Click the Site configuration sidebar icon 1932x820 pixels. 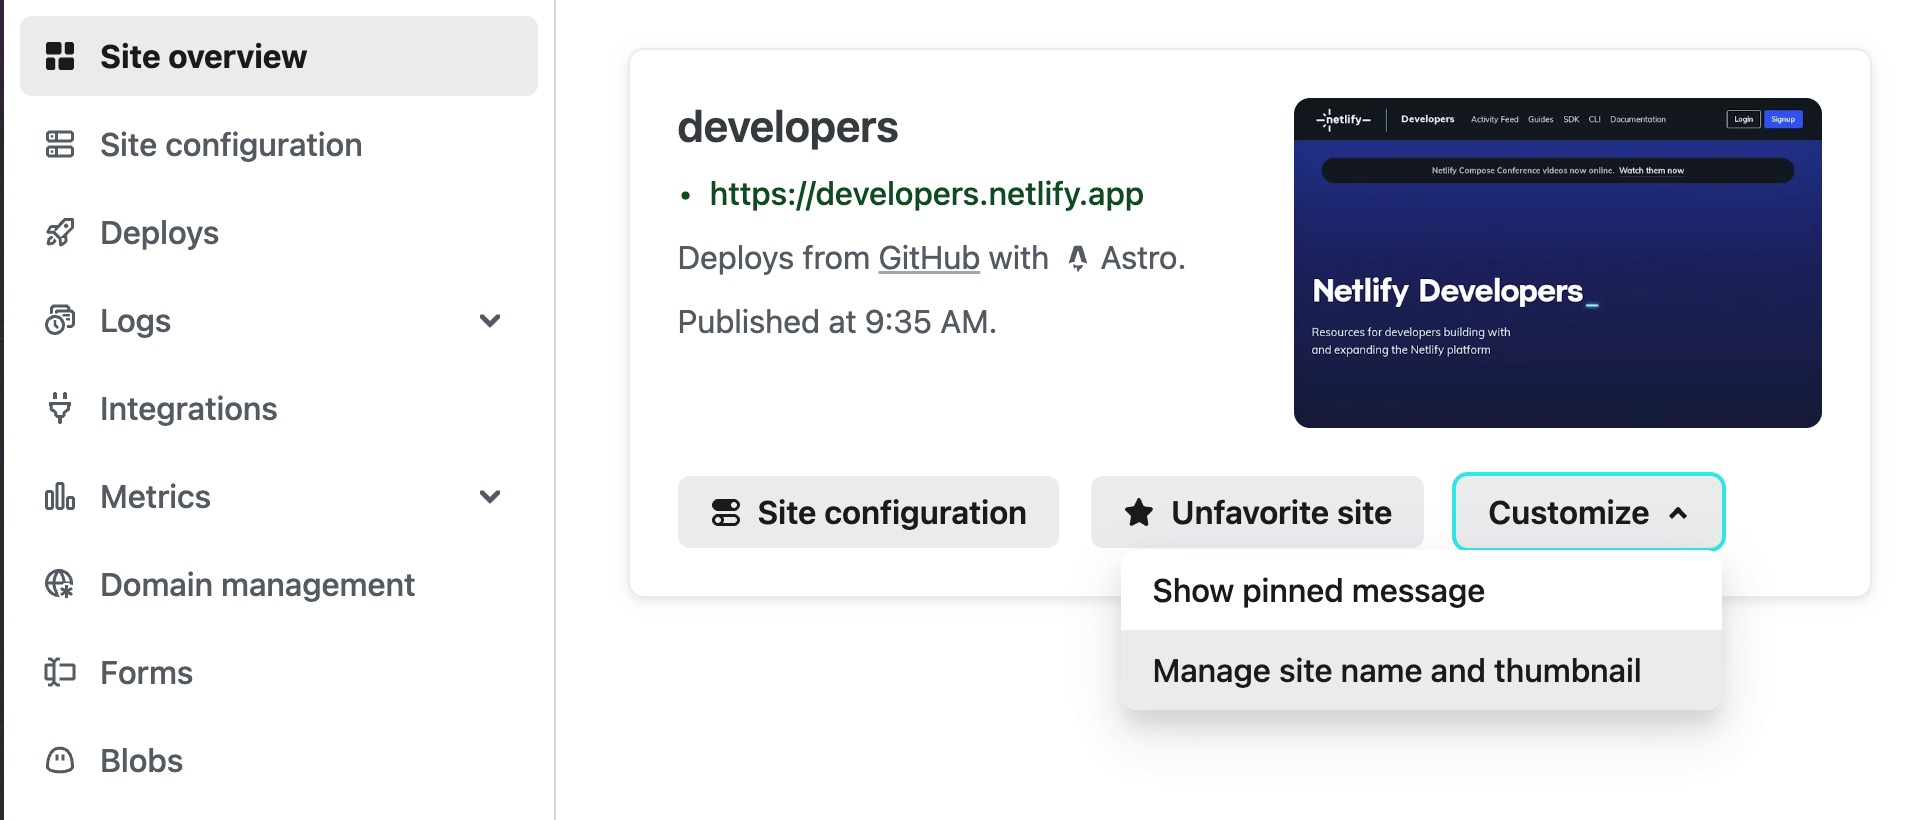click(x=60, y=145)
